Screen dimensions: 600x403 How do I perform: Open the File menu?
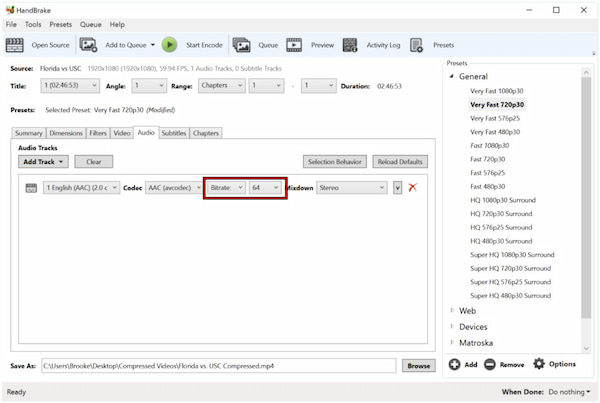(x=11, y=24)
